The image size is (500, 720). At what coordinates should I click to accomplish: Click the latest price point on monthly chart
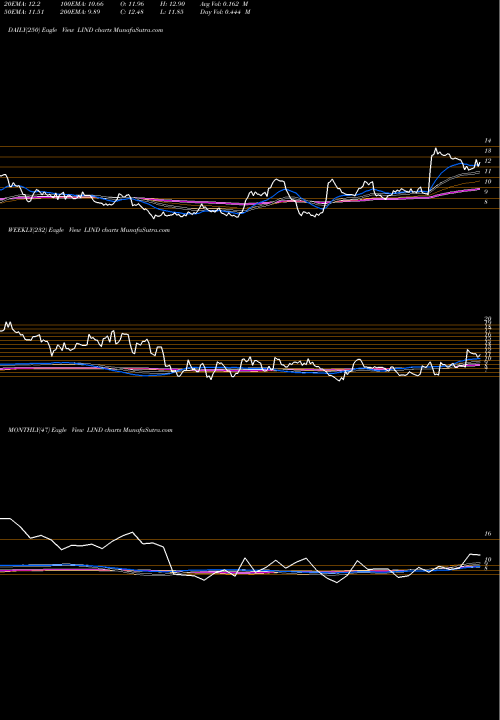(480, 555)
